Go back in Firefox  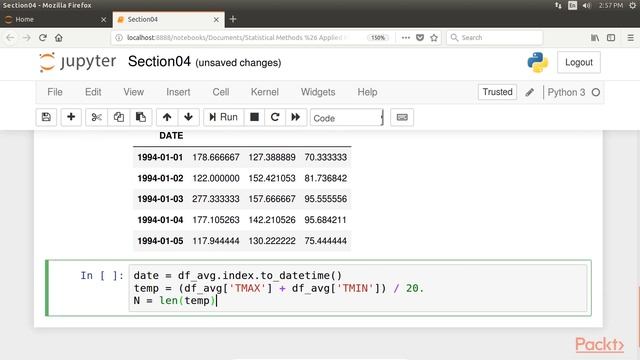(x=10, y=38)
